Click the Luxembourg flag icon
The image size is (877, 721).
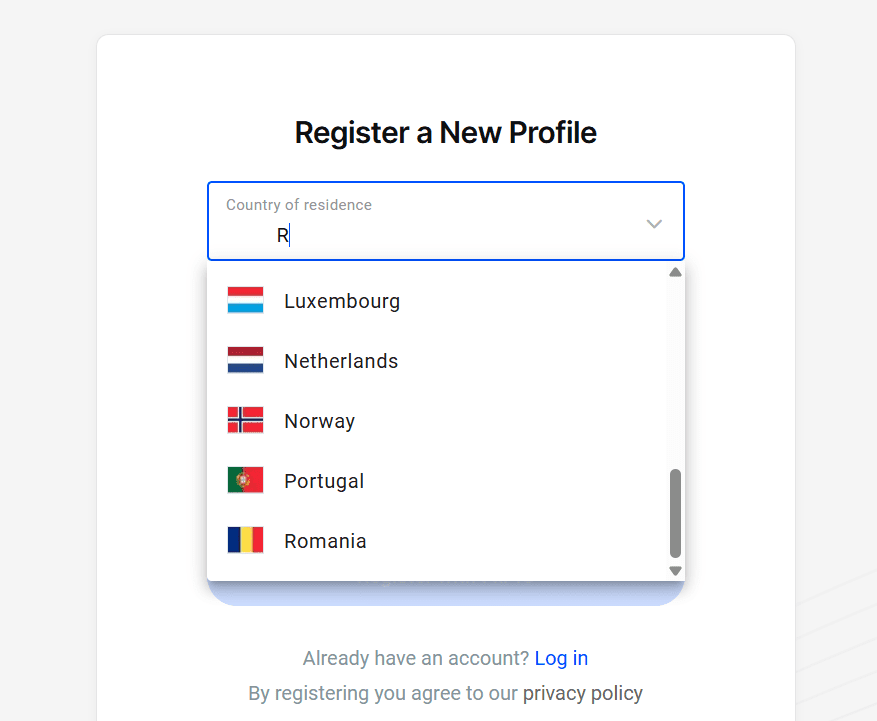[x=245, y=301]
